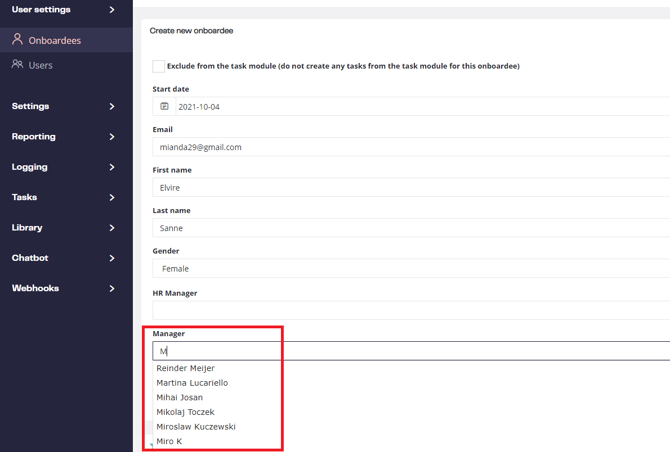Expand the Settings menu arrow
The width and height of the screenshot is (670, 452).
(112, 106)
